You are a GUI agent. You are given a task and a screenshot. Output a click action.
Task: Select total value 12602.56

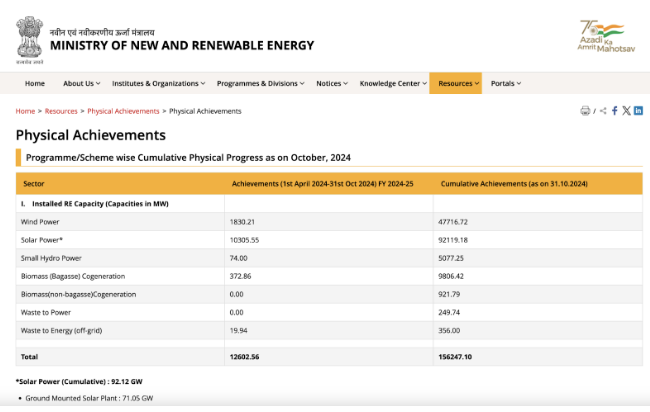244,357
